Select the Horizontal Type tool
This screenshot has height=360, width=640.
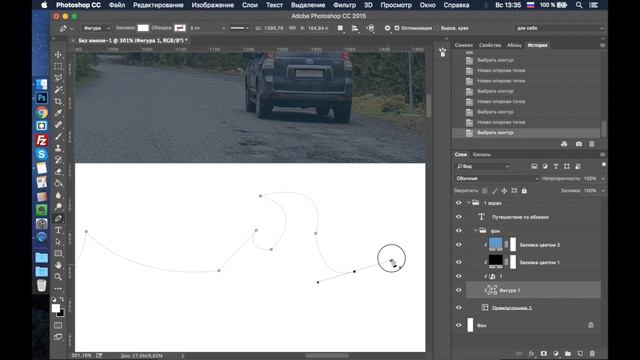click(58, 230)
